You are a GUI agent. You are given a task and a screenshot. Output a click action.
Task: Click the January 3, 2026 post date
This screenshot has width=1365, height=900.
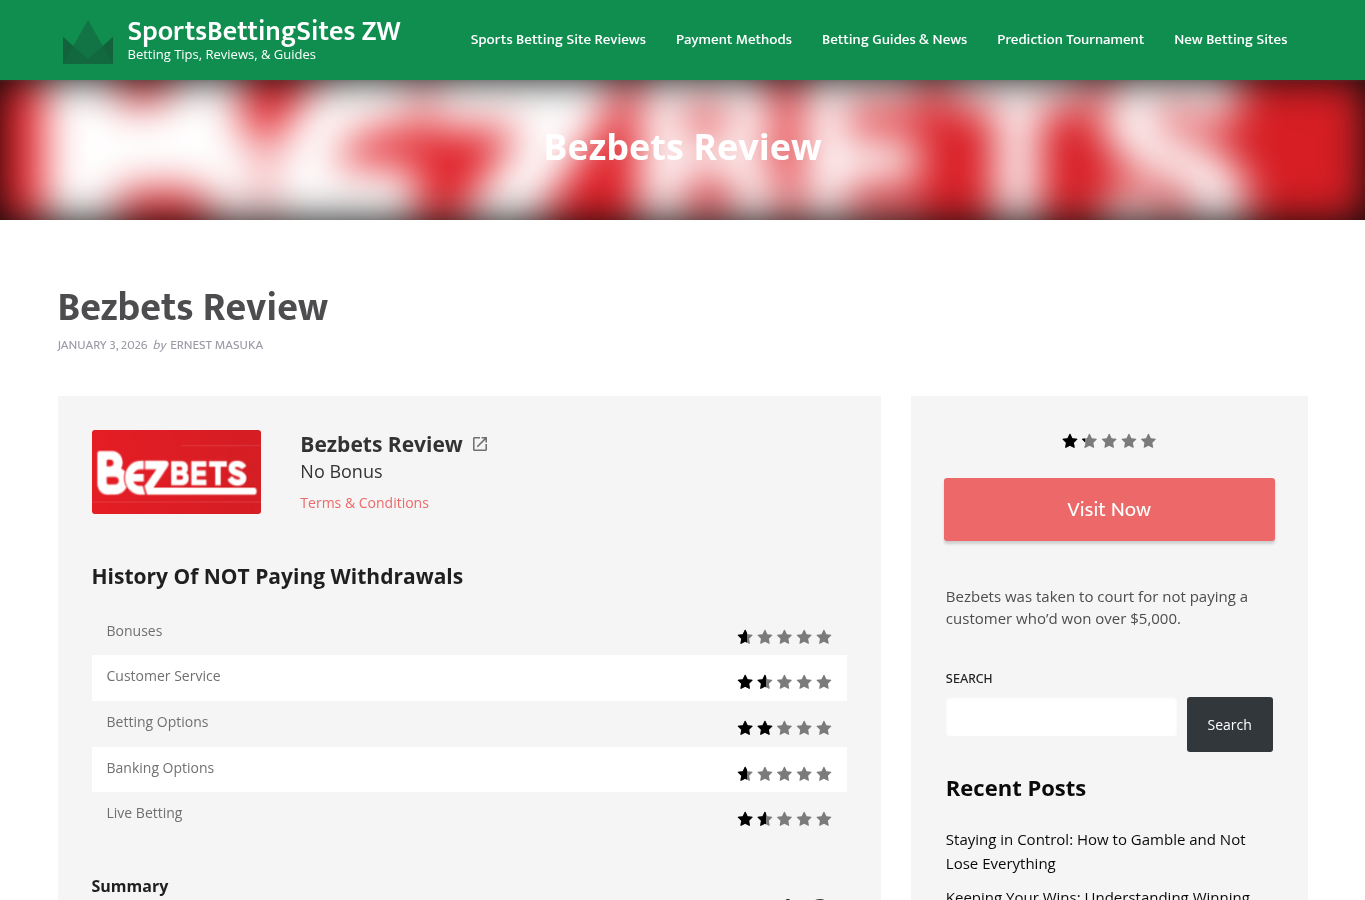102,345
